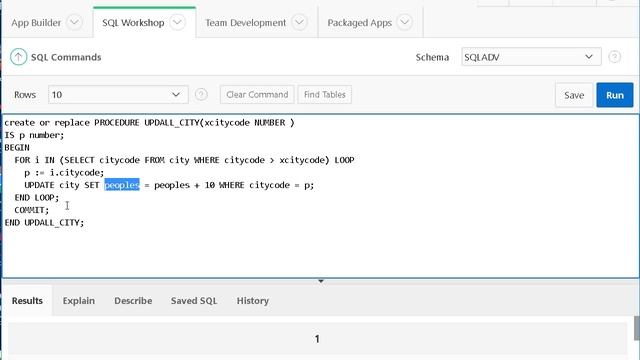Click the highlighted word peoples in editor
Image resolution: width=640 pixels, height=360 pixels.
122,185
